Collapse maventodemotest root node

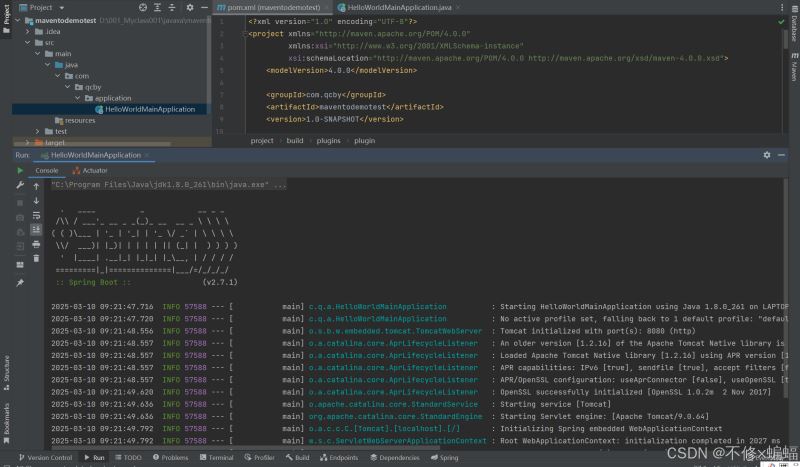(x=18, y=20)
